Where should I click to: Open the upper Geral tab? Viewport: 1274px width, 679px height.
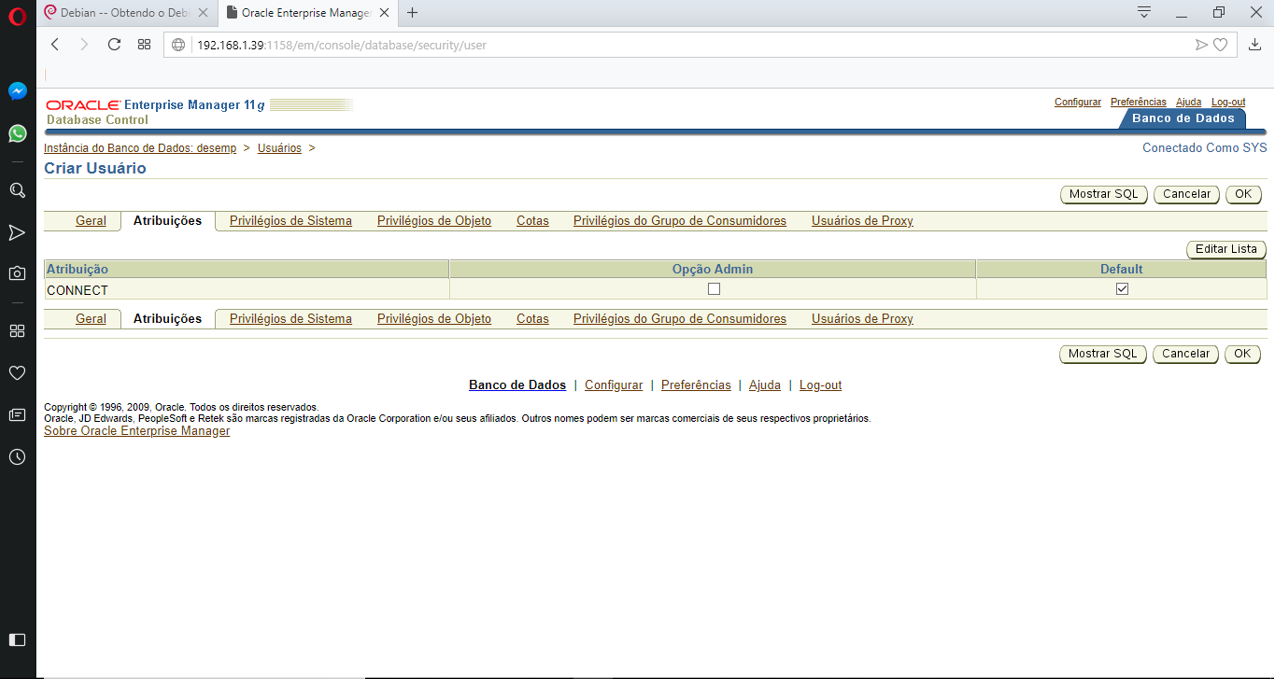[x=91, y=221]
